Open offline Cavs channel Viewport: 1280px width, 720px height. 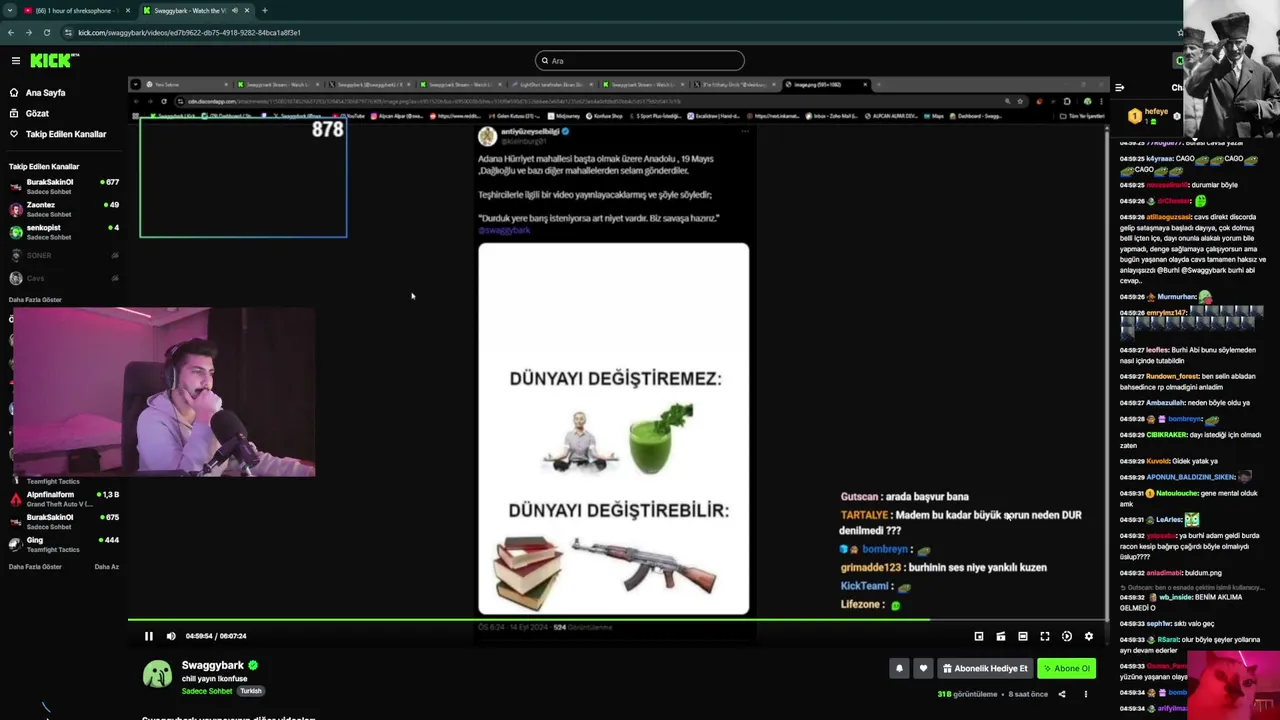click(64, 278)
